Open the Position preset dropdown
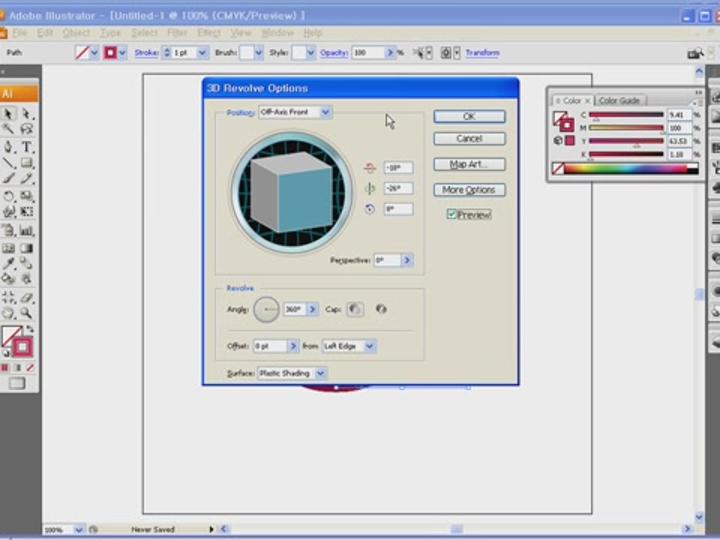 pyautogui.click(x=326, y=112)
